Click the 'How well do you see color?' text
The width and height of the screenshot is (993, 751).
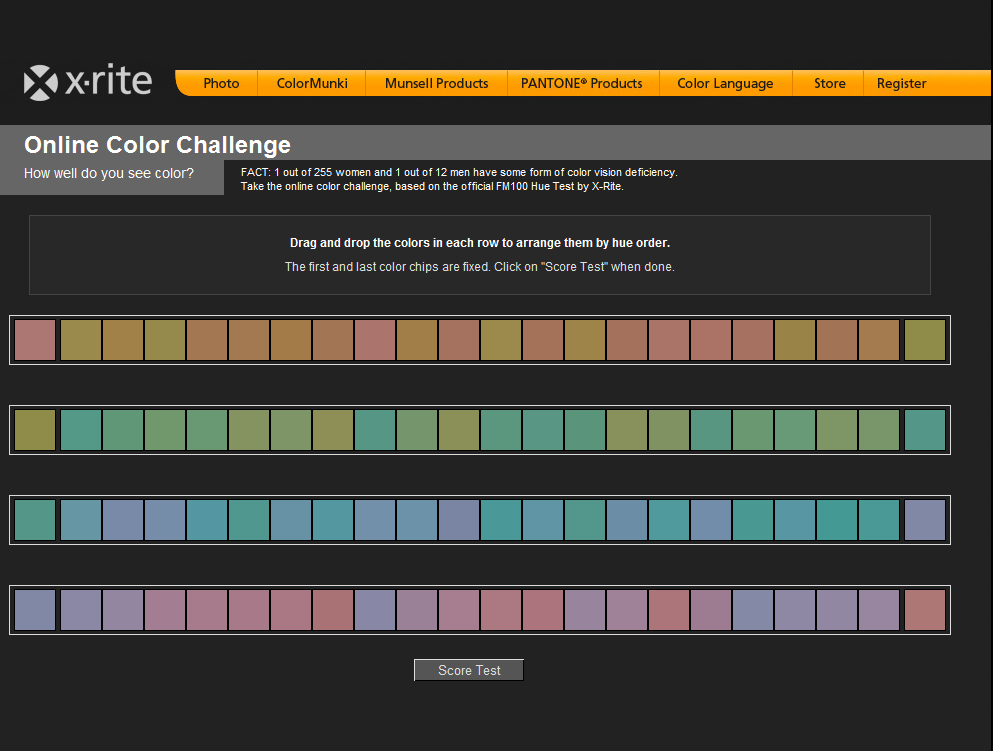pyautogui.click(x=109, y=173)
